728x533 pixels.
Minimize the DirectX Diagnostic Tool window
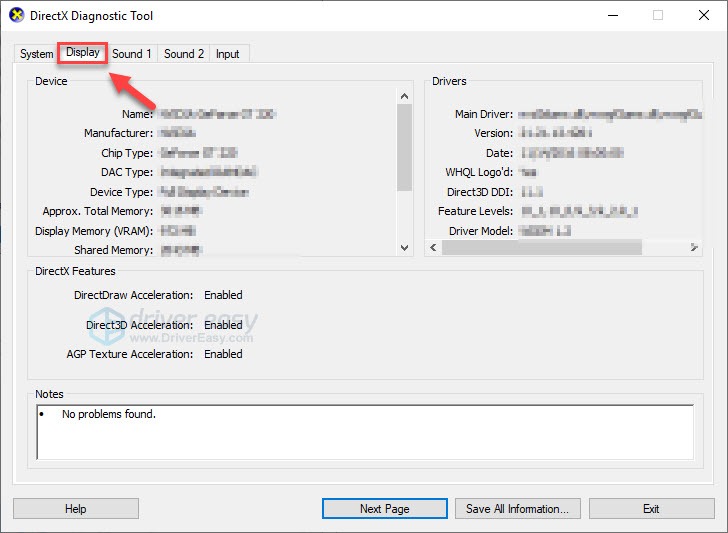pyautogui.click(x=612, y=15)
